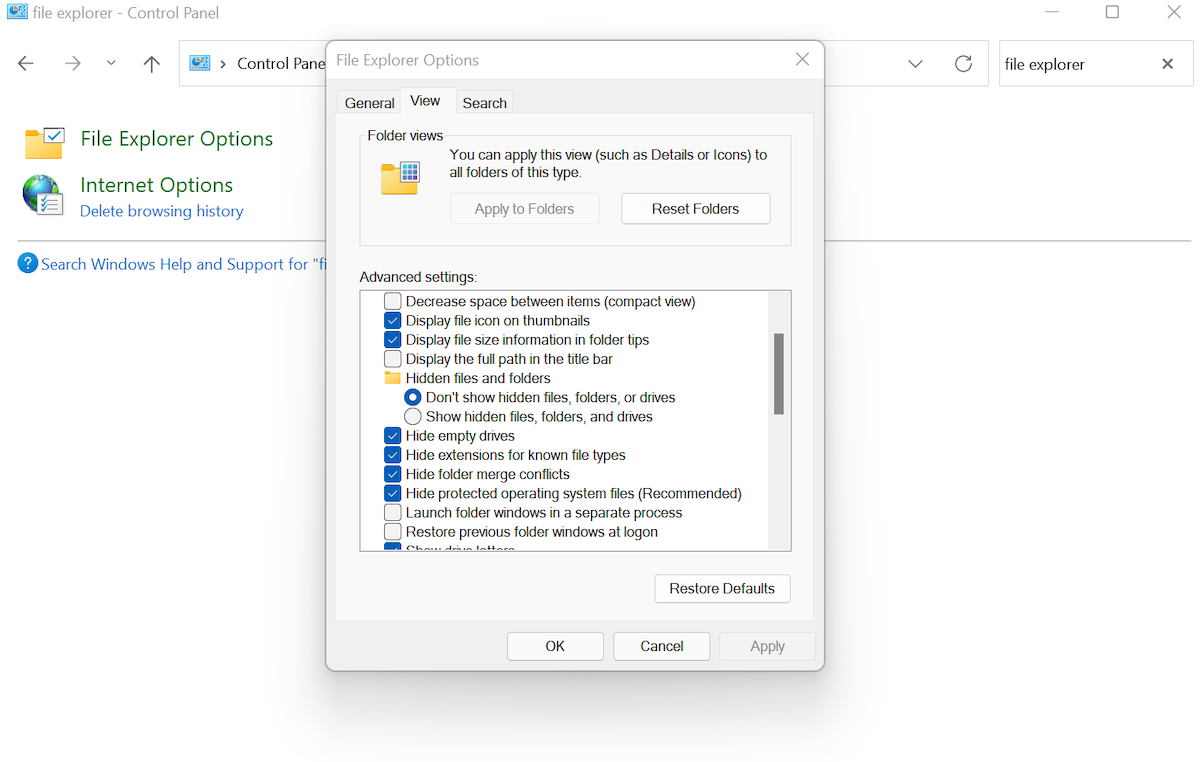This screenshot has width=1200, height=762.
Task: Clear the search box with X icon
Action: tap(1167, 64)
